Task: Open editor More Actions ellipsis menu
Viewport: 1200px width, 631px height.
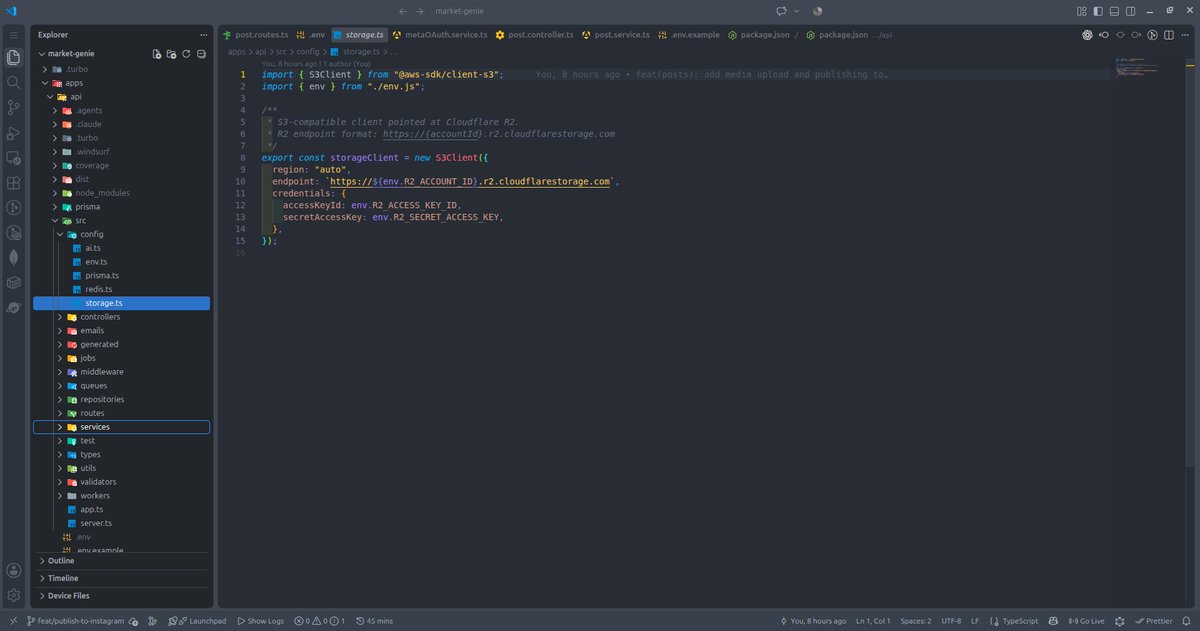Action: point(1185,34)
